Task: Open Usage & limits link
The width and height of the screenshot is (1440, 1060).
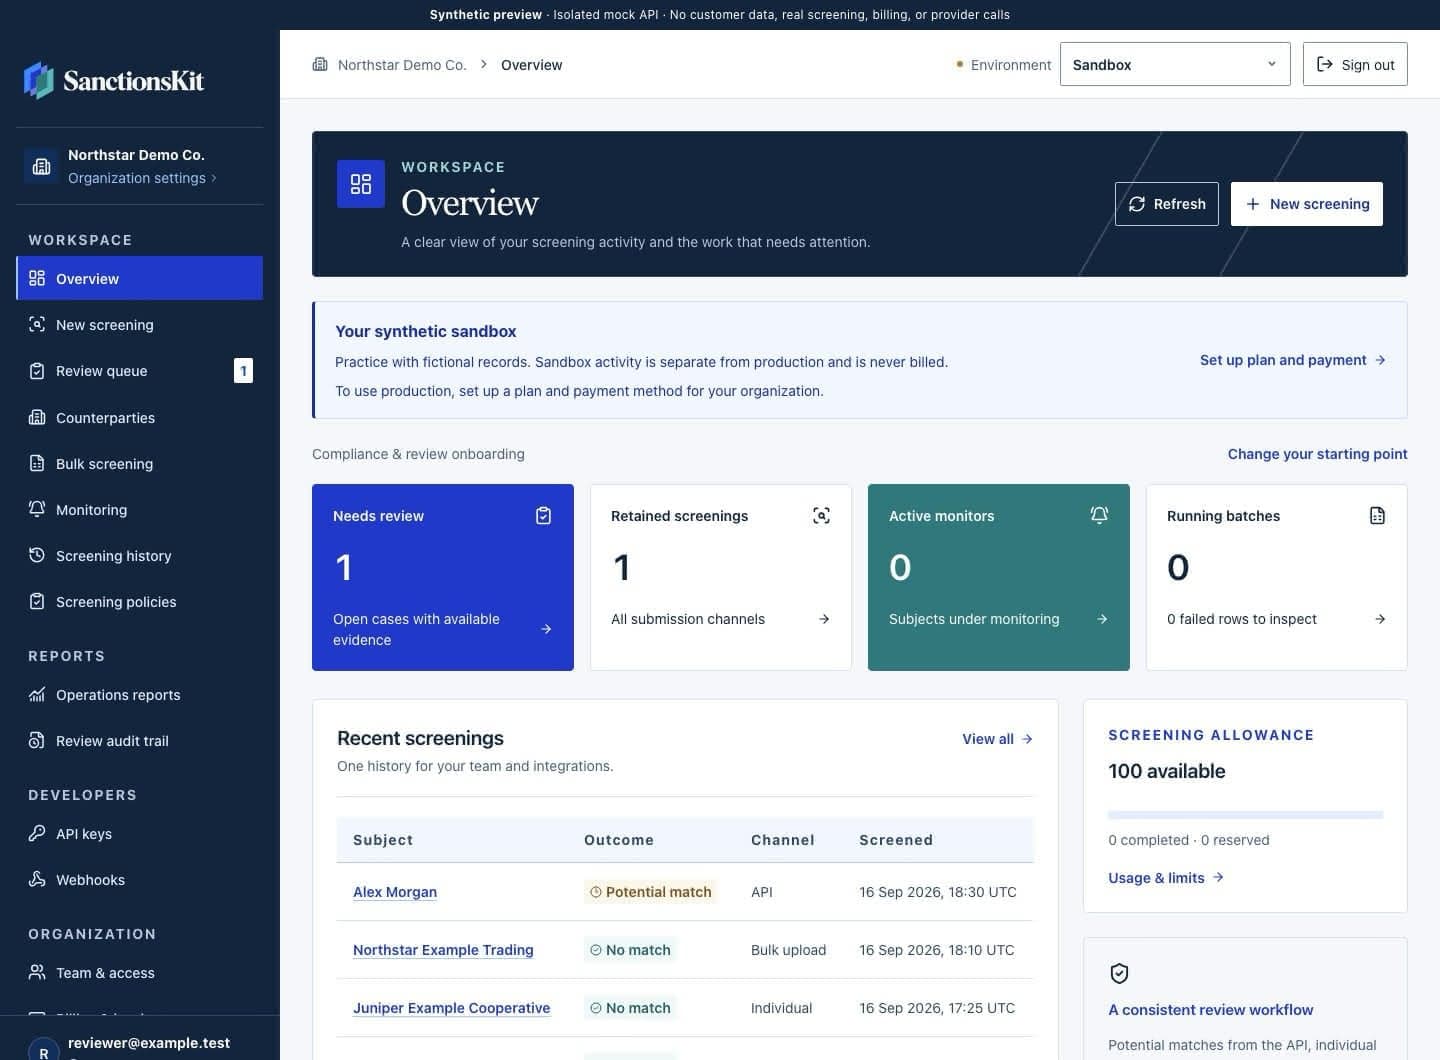Action: [x=1166, y=878]
